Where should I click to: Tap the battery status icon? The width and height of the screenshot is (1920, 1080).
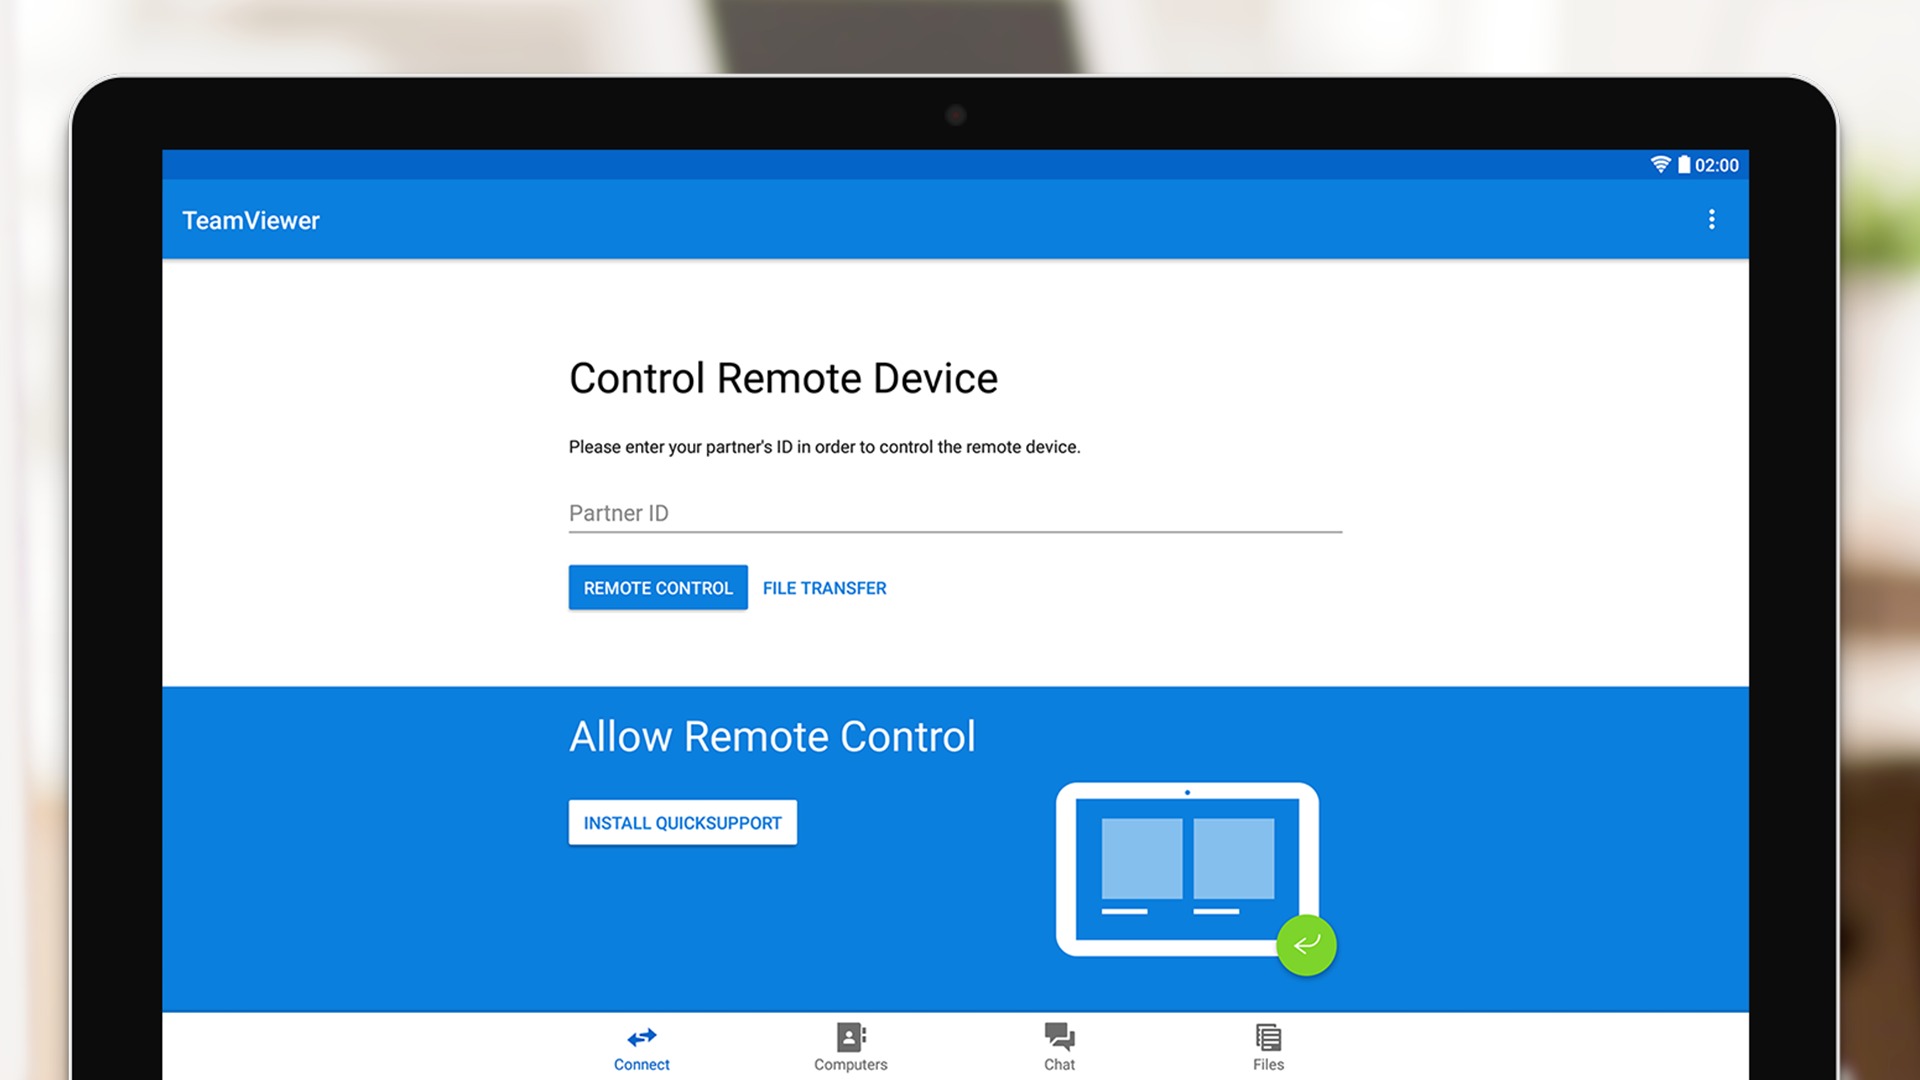click(1680, 164)
